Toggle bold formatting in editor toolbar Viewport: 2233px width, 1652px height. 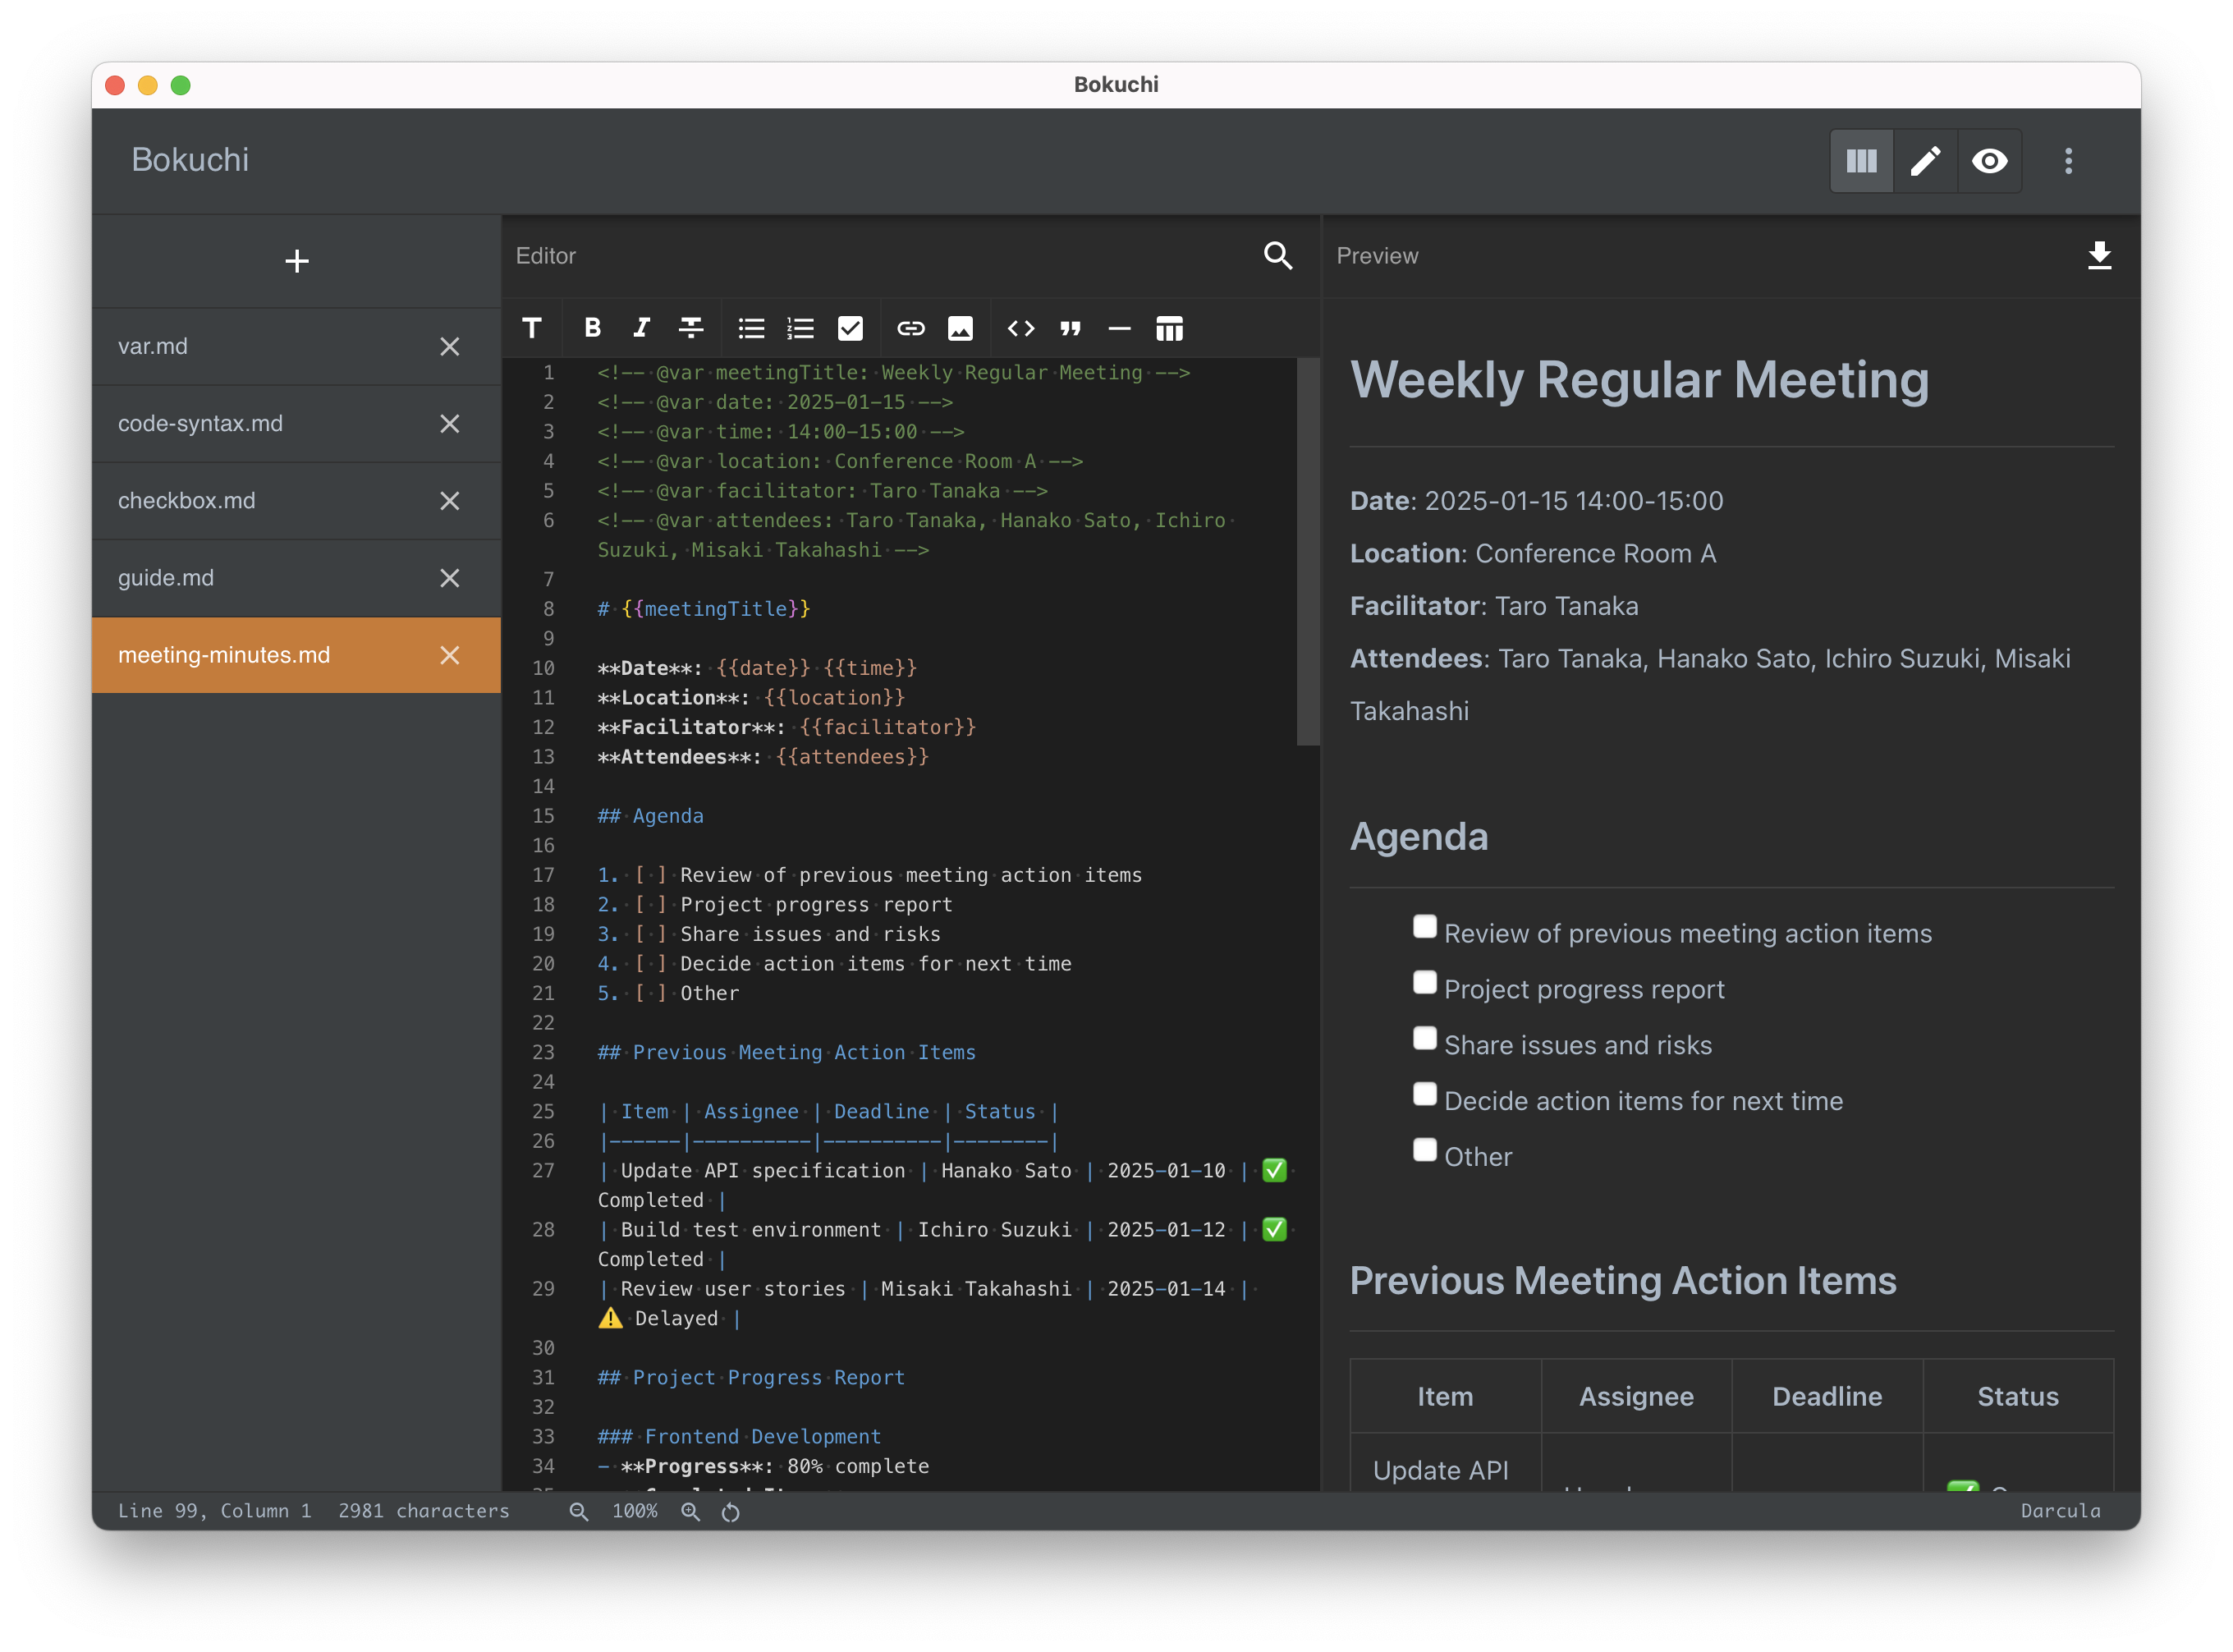pyautogui.click(x=592, y=328)
